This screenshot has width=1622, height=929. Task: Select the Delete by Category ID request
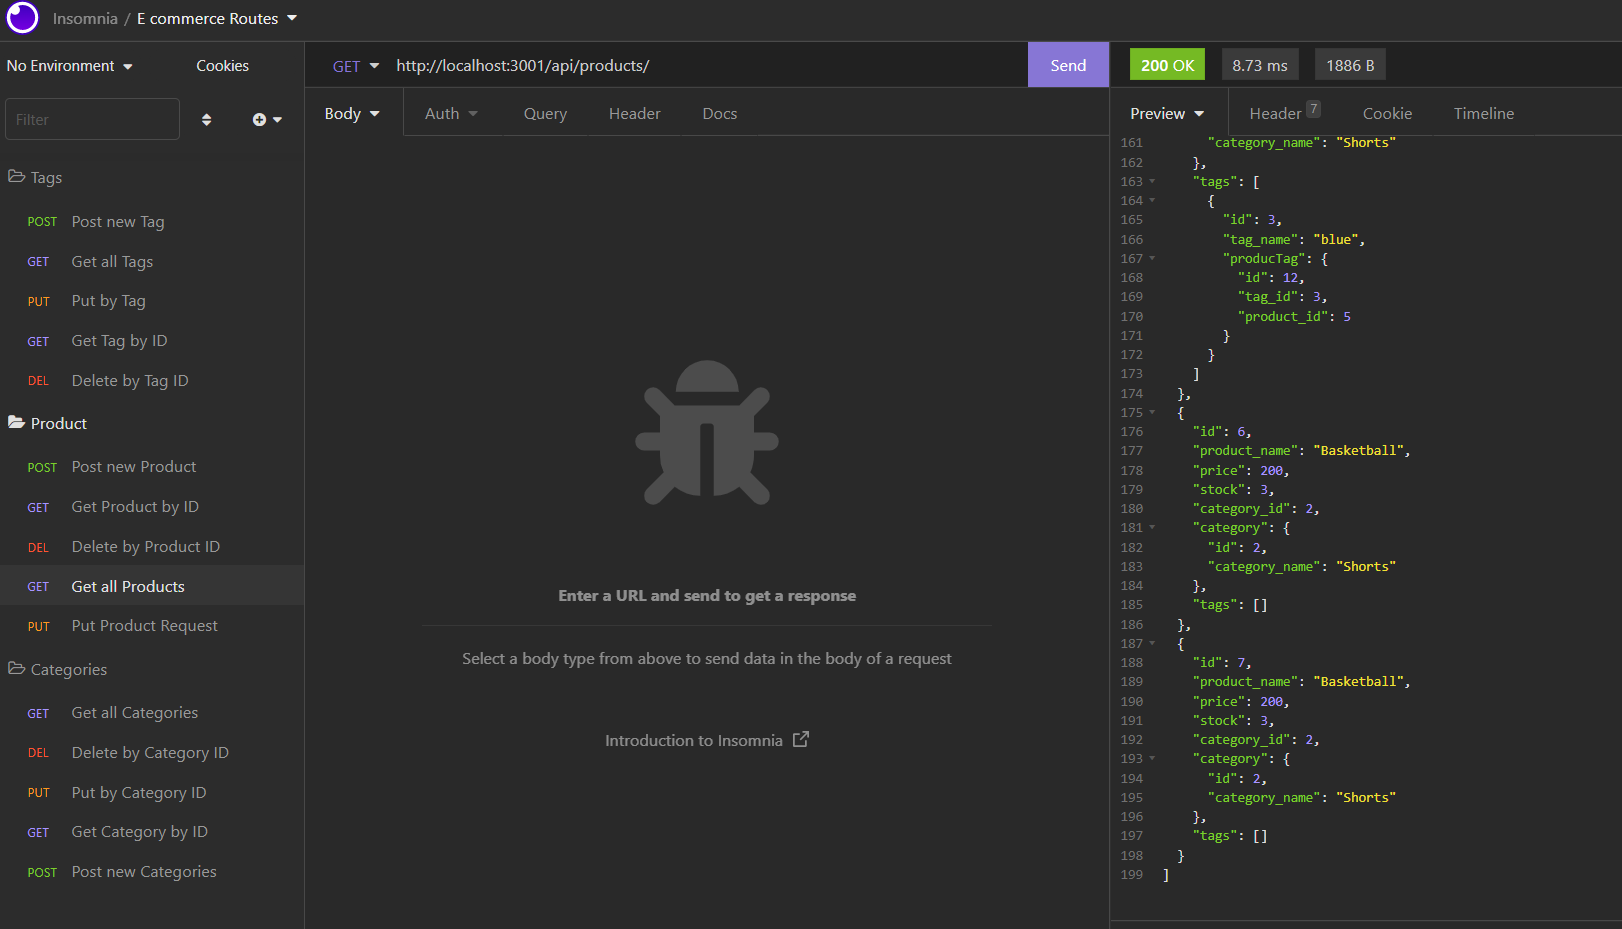(152, 753)
